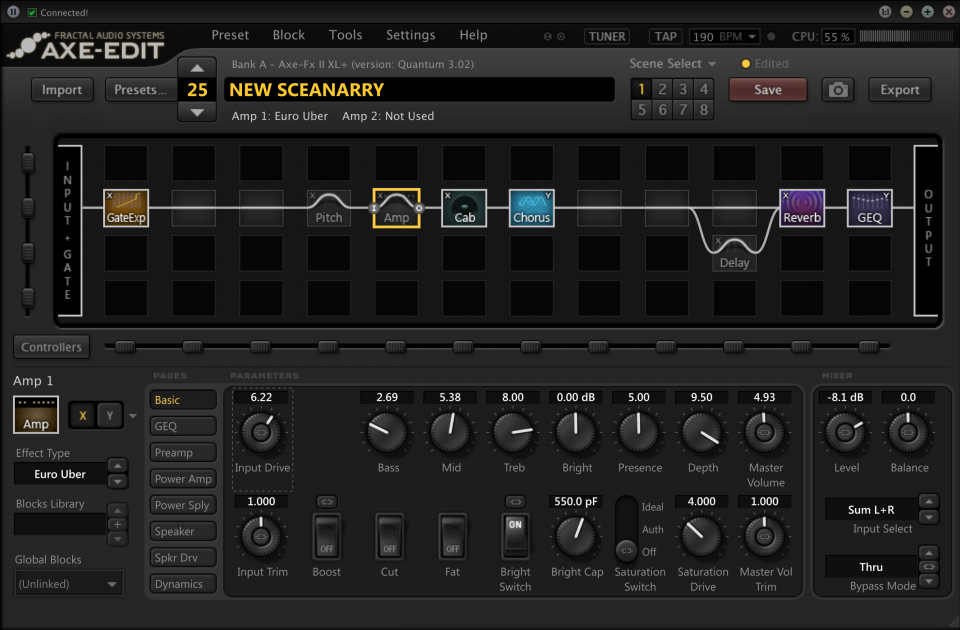Open the Global Blocks Unlinked dropdown
The width and height of the screenshot is (960, 630).
click(x=69, y=584)
